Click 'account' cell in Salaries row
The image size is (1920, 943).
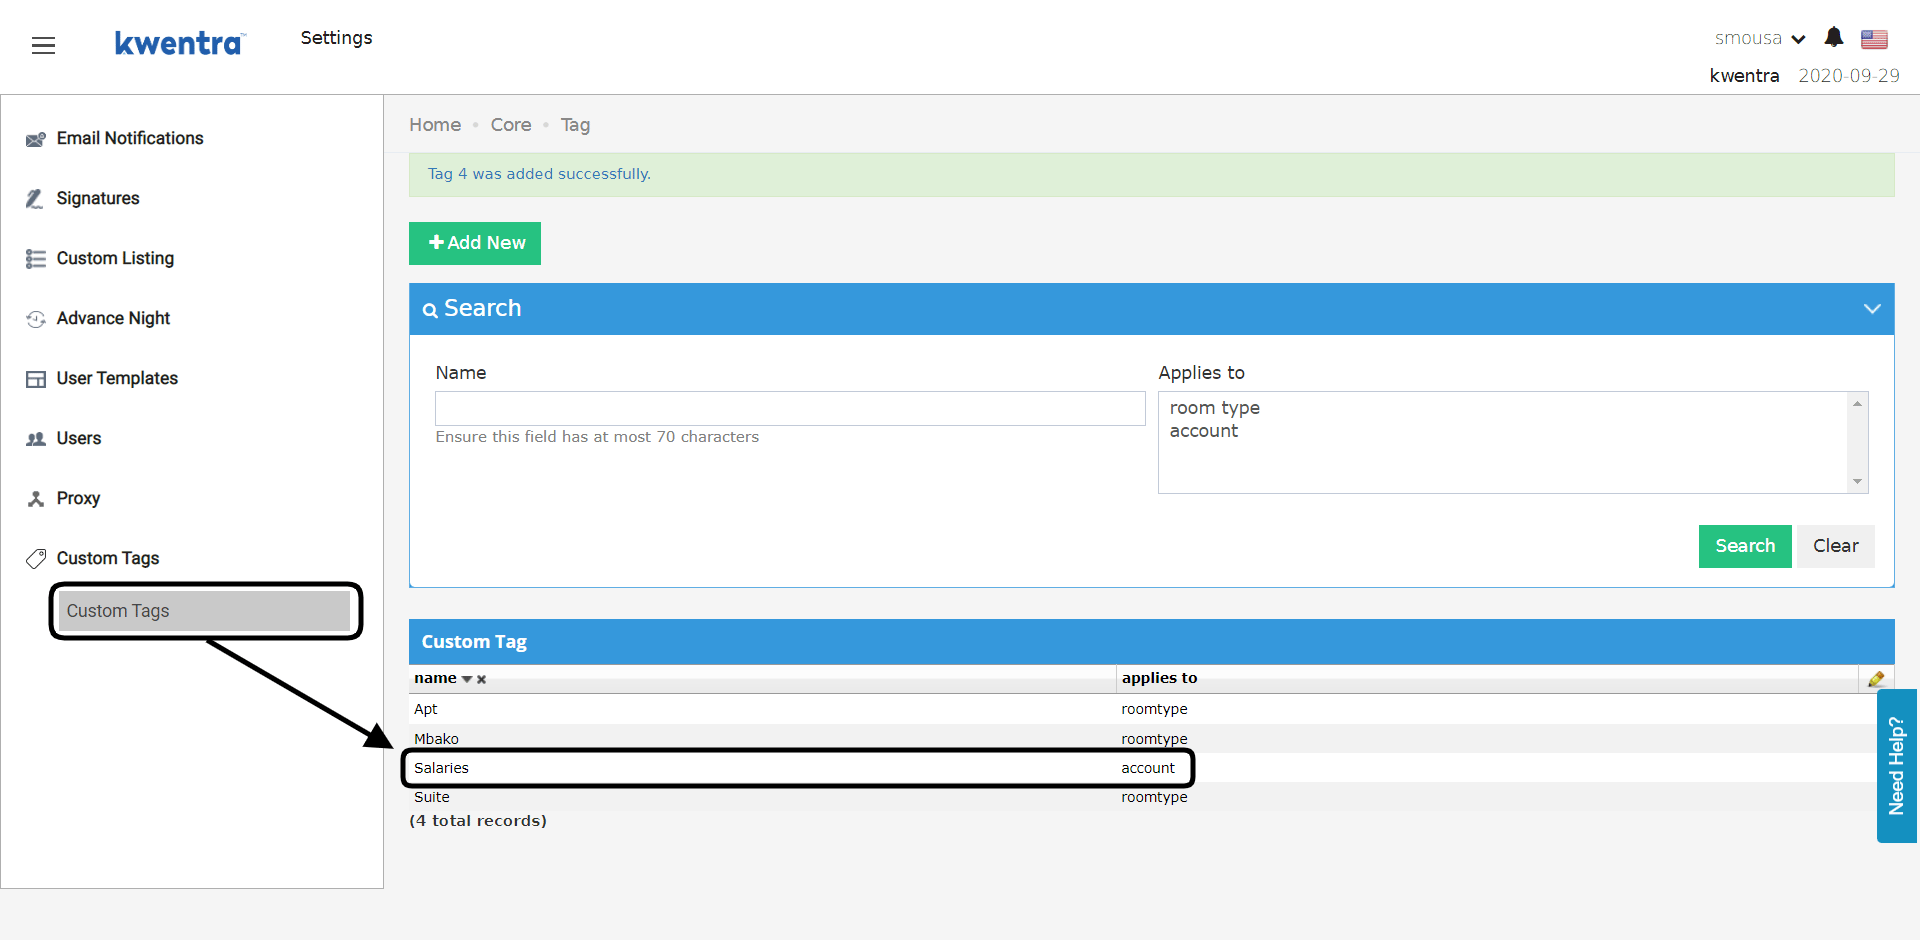coord(1148,768)
